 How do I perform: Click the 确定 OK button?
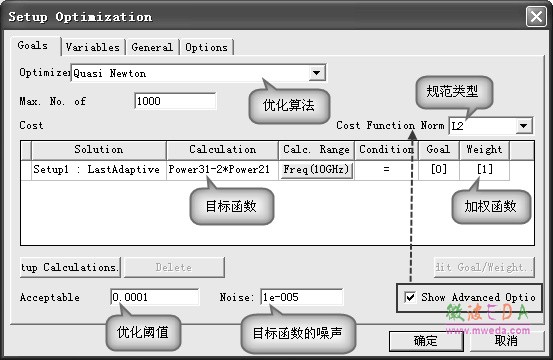pyautogui.click(x=426, y=341)
